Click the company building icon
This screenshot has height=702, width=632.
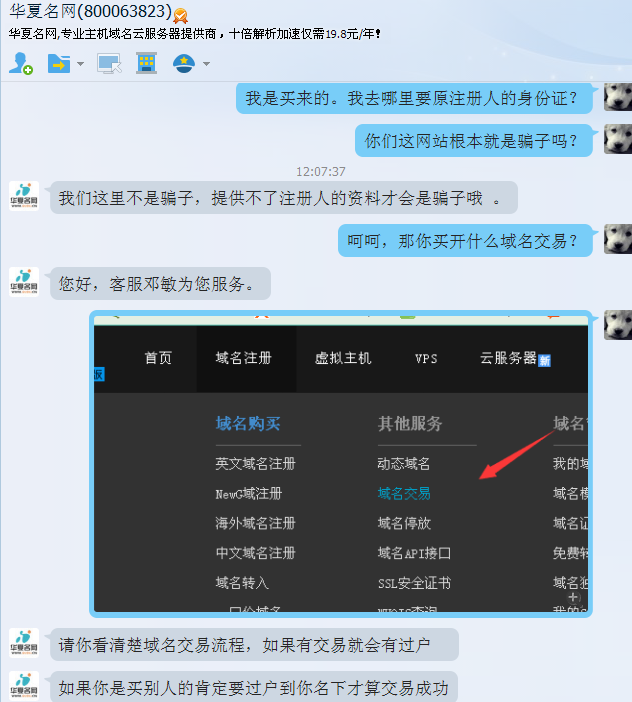[146, 64]
